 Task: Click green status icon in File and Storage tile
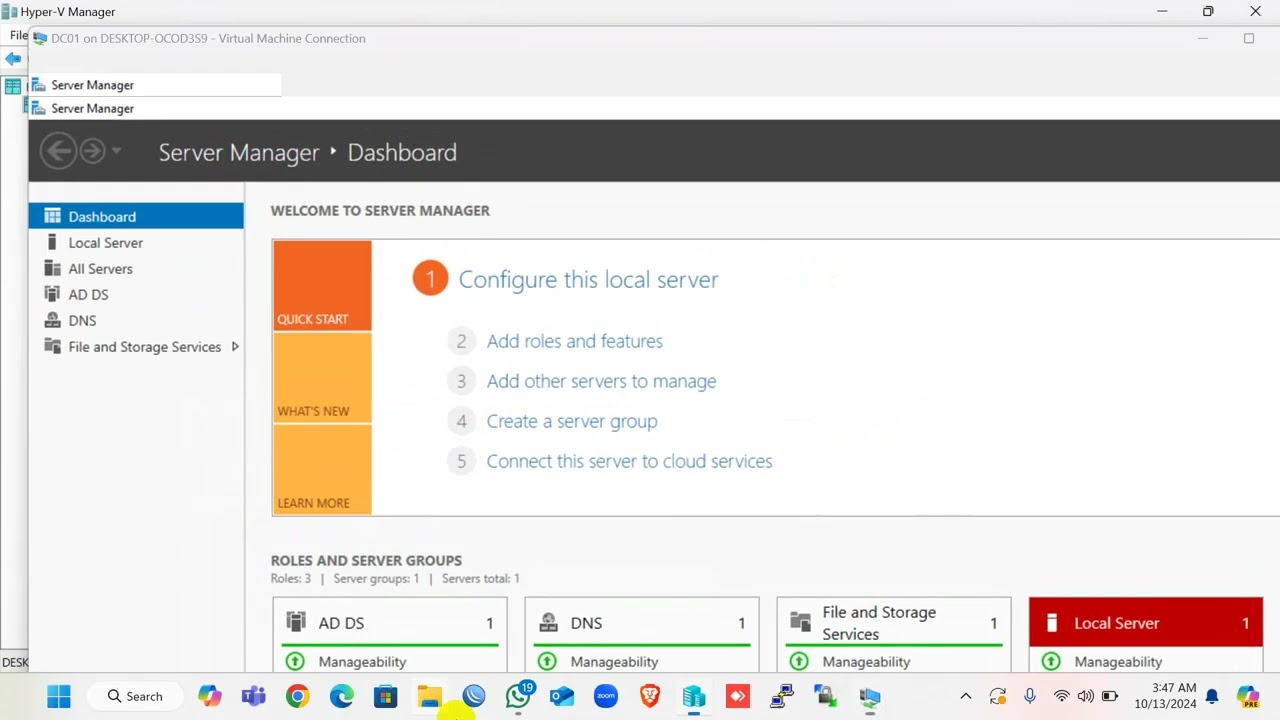(x=799, y=661)
